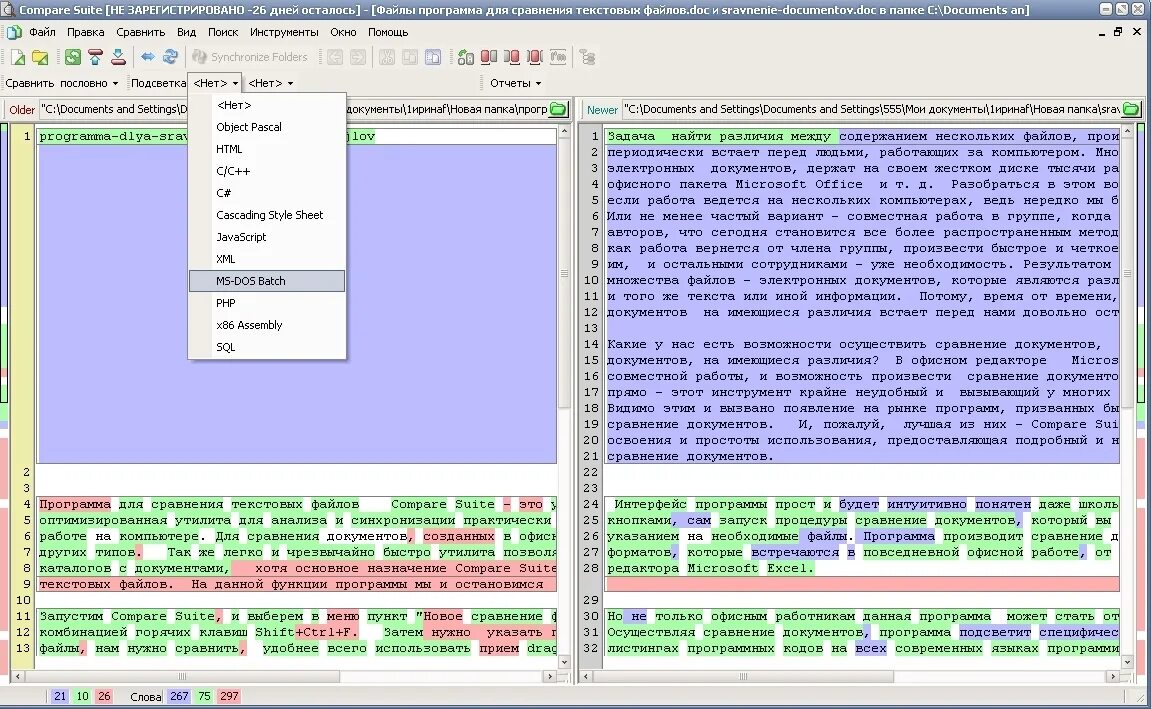Image resolution: width=1151 pixels, height=709 pixels.
Task: Click the third red column layout icon
Action: coord(534,57)
